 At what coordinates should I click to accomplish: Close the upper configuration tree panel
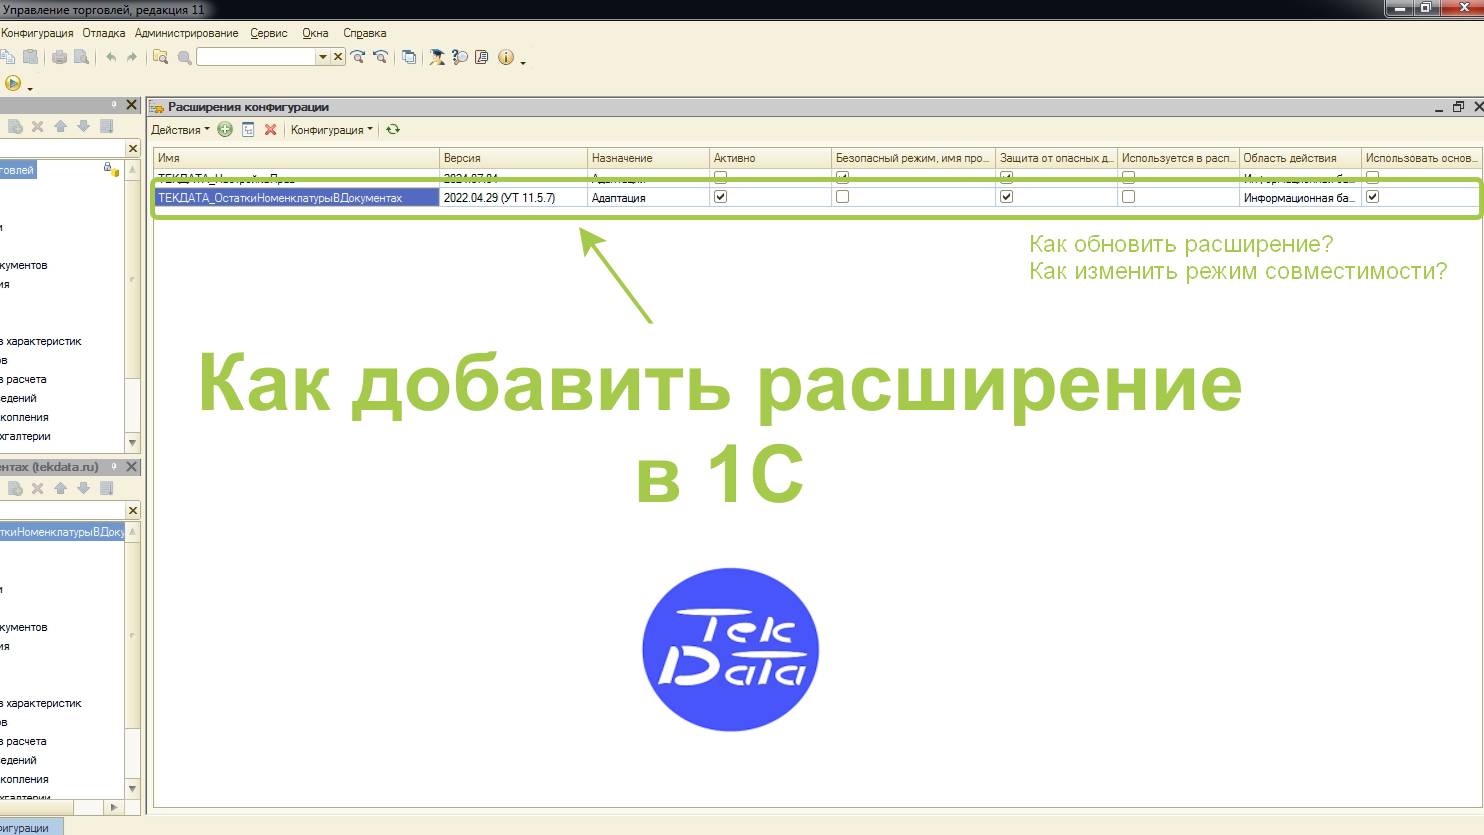(132, 104)
